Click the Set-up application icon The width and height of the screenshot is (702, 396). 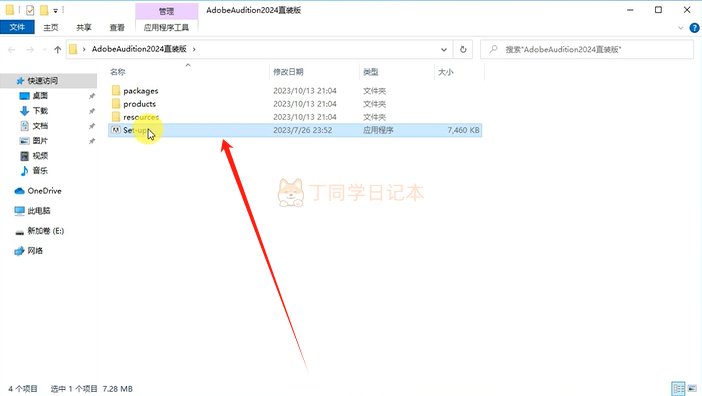pos(116,130)
